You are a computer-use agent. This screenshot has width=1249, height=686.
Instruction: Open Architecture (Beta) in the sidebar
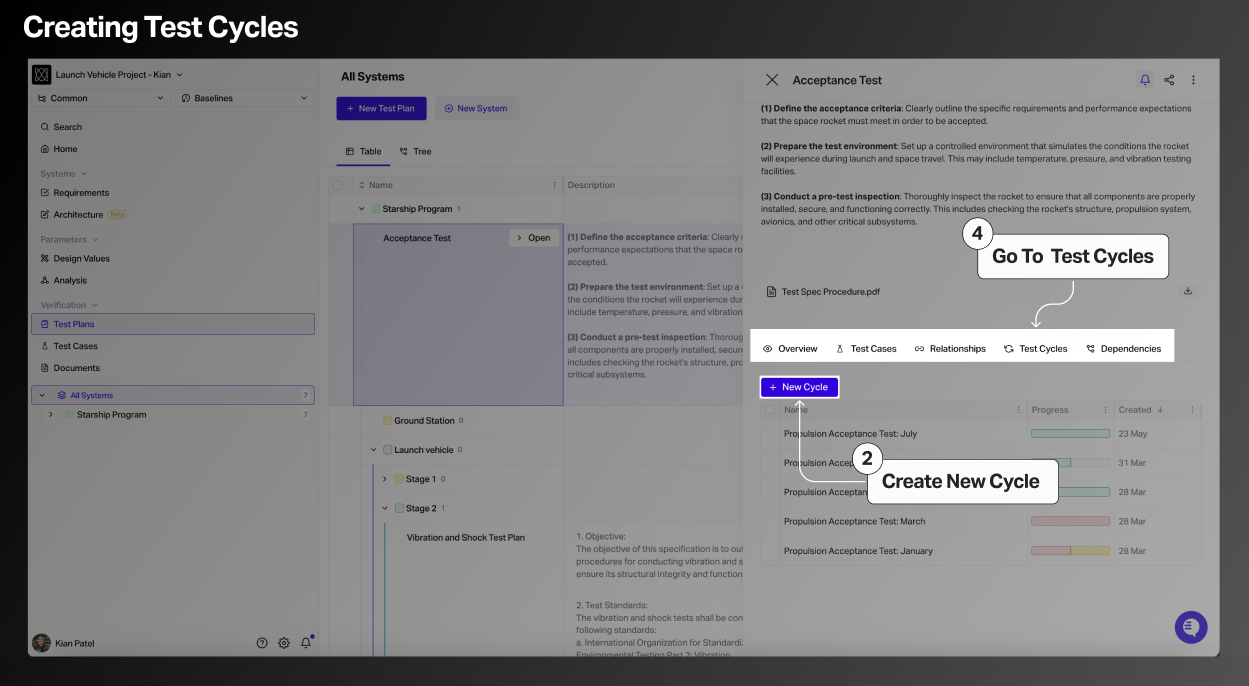[83, 214]
